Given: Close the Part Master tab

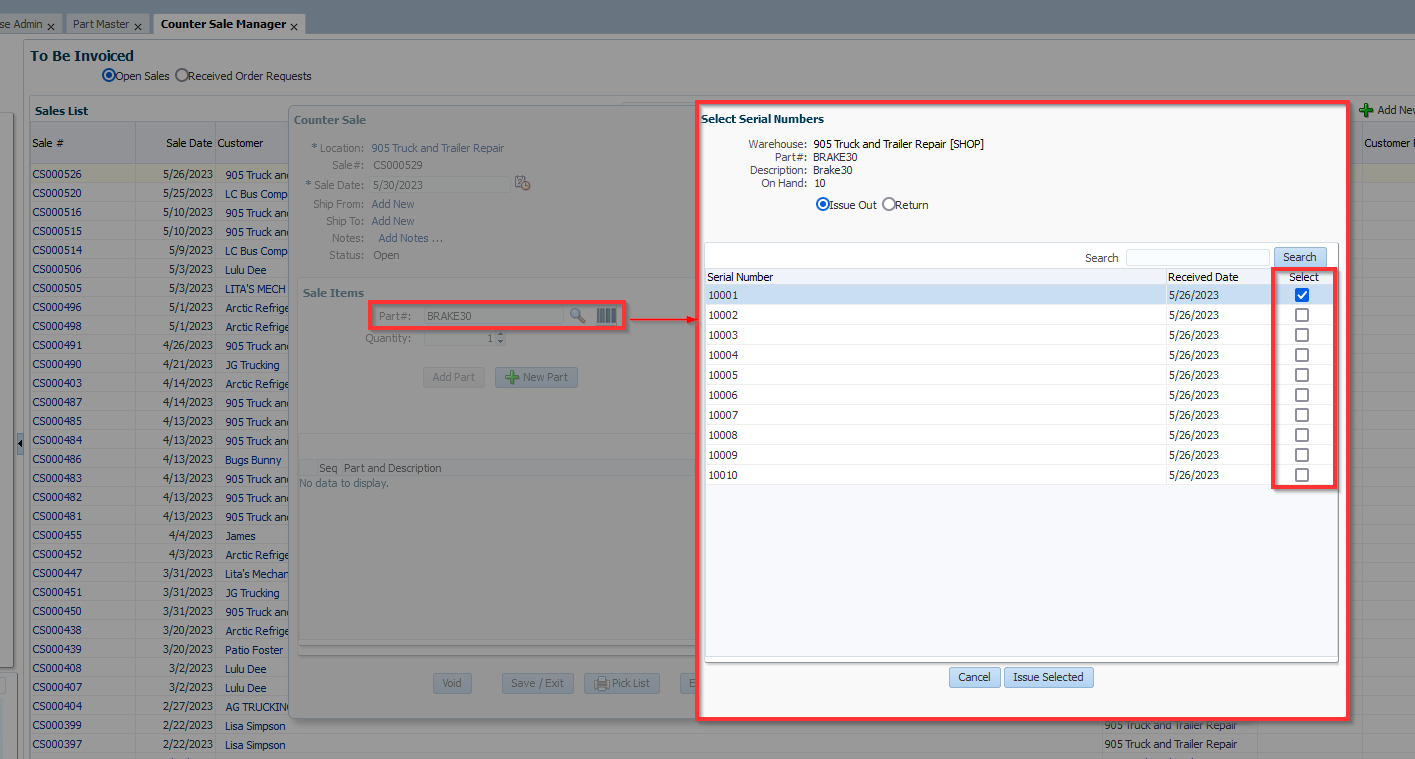Looking at the screenshot, I should click(137, 27).
